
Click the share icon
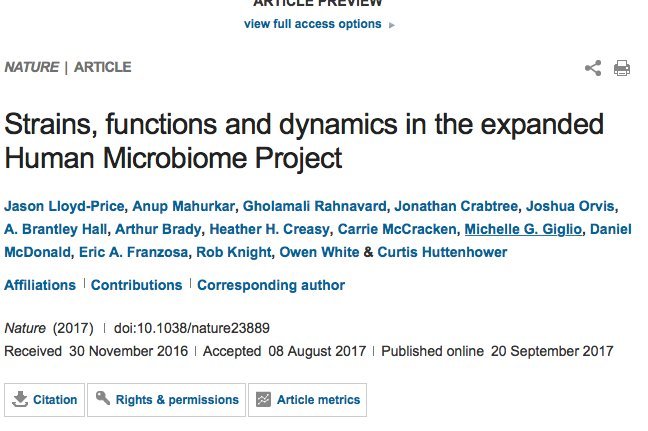[593, 68]
